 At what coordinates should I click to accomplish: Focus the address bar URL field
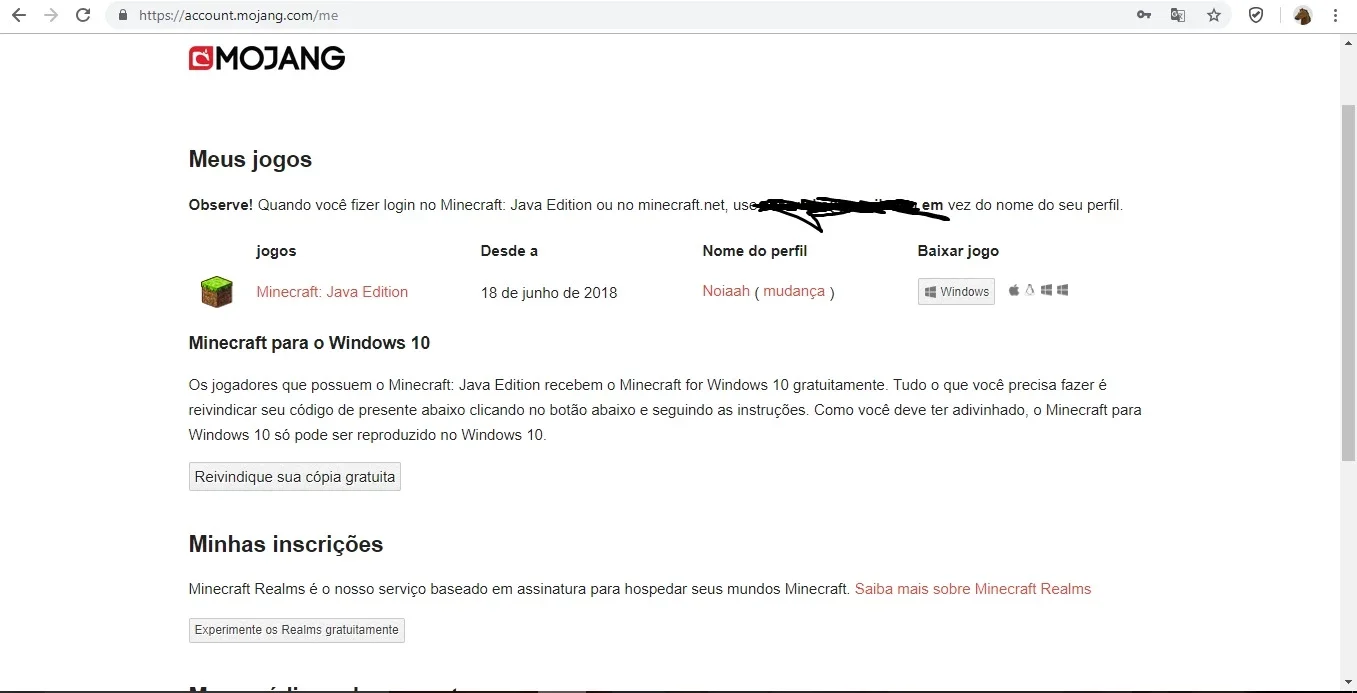click(x=620, y=15)
